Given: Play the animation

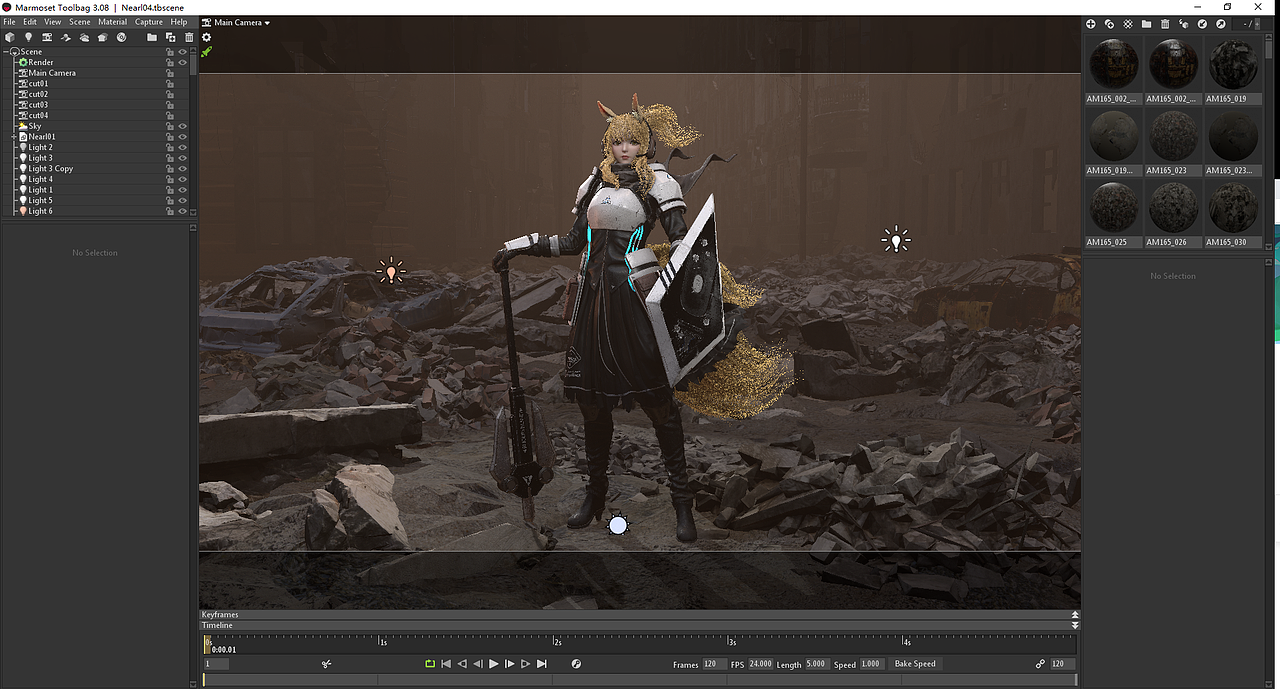Looking at the screenshot, I should [494, 664].
